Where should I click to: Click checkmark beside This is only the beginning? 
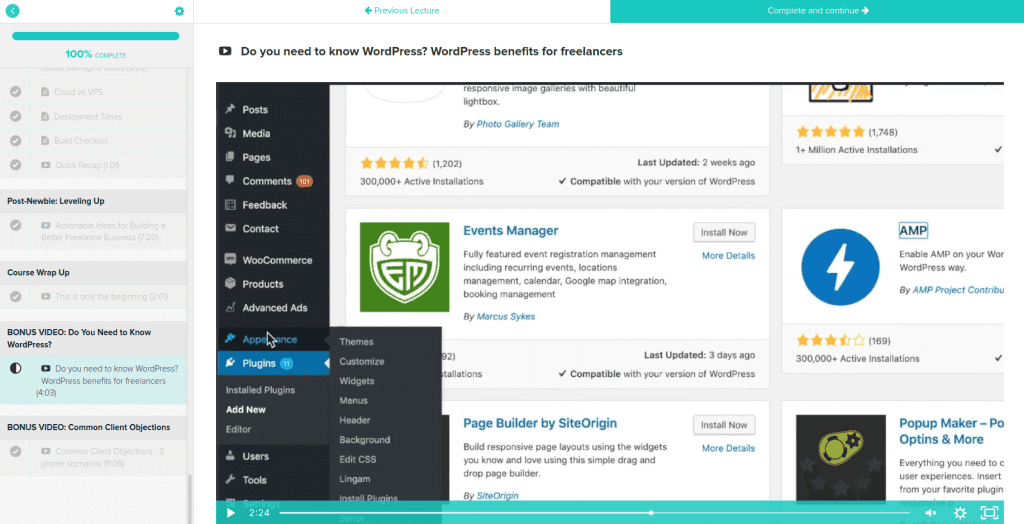[x=16, y=296]
